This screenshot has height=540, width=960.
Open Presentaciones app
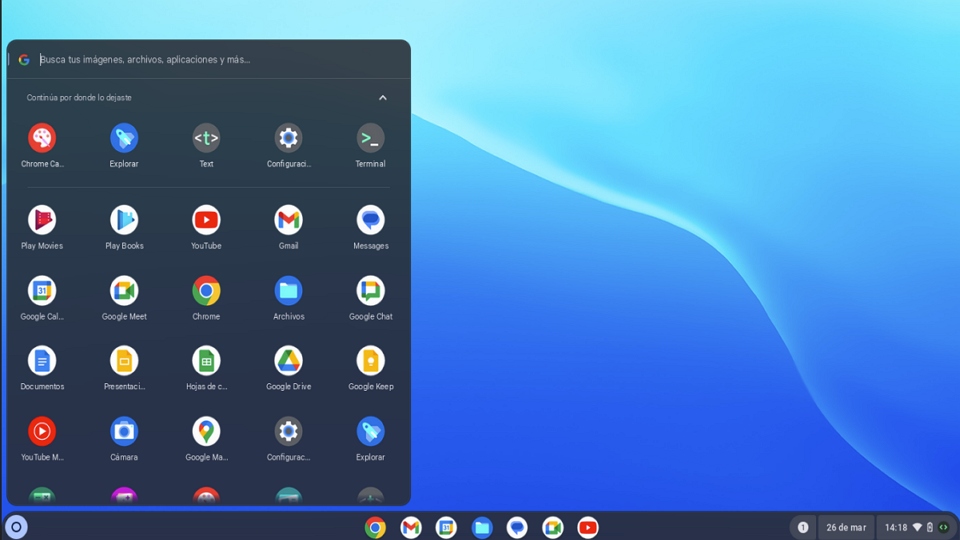coord(124,361)
